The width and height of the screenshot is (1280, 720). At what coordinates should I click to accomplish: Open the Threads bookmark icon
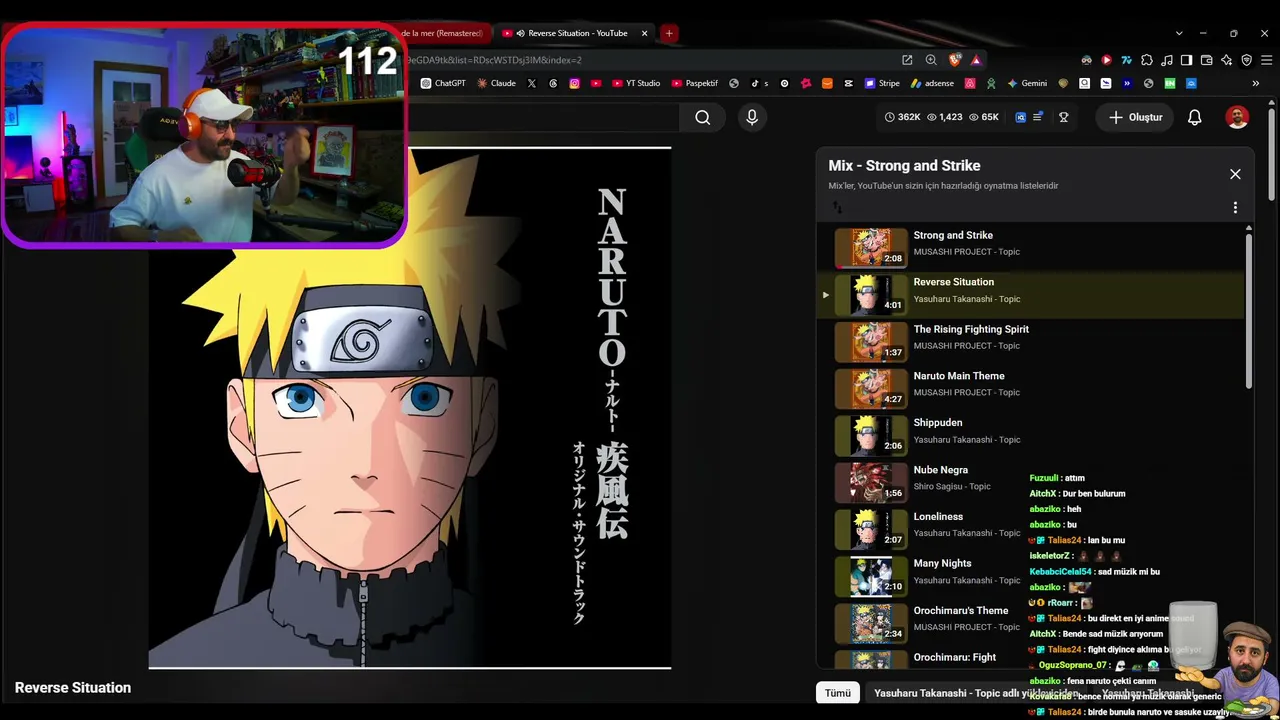(553, 83)
